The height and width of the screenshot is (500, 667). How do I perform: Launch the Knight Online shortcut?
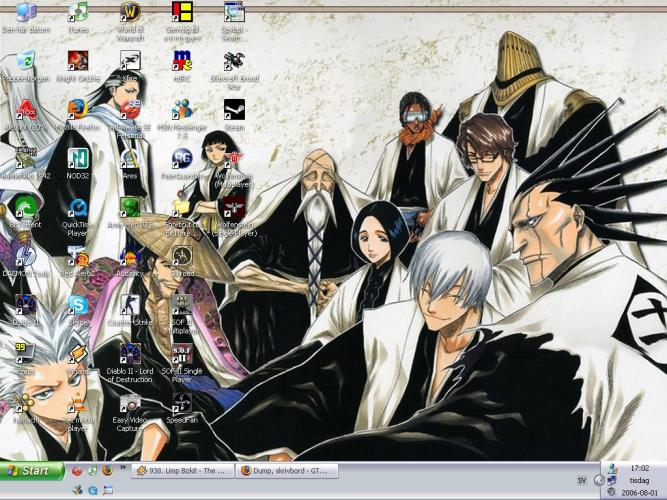[x=78, y=67]
